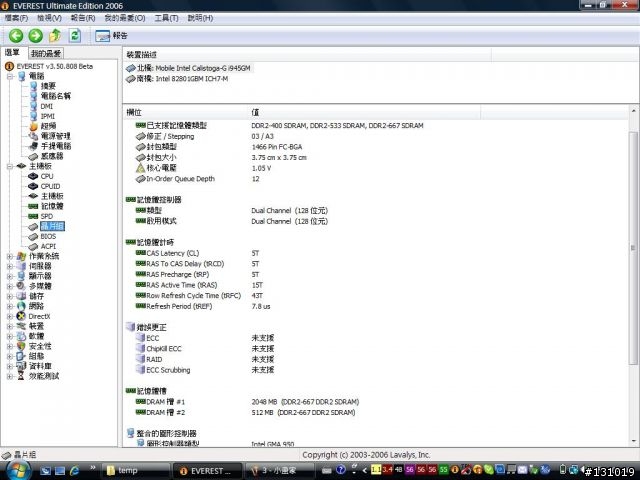Select the 資料庫 database category
This screenshot has width=640, height=480.
tap(40, 366)
